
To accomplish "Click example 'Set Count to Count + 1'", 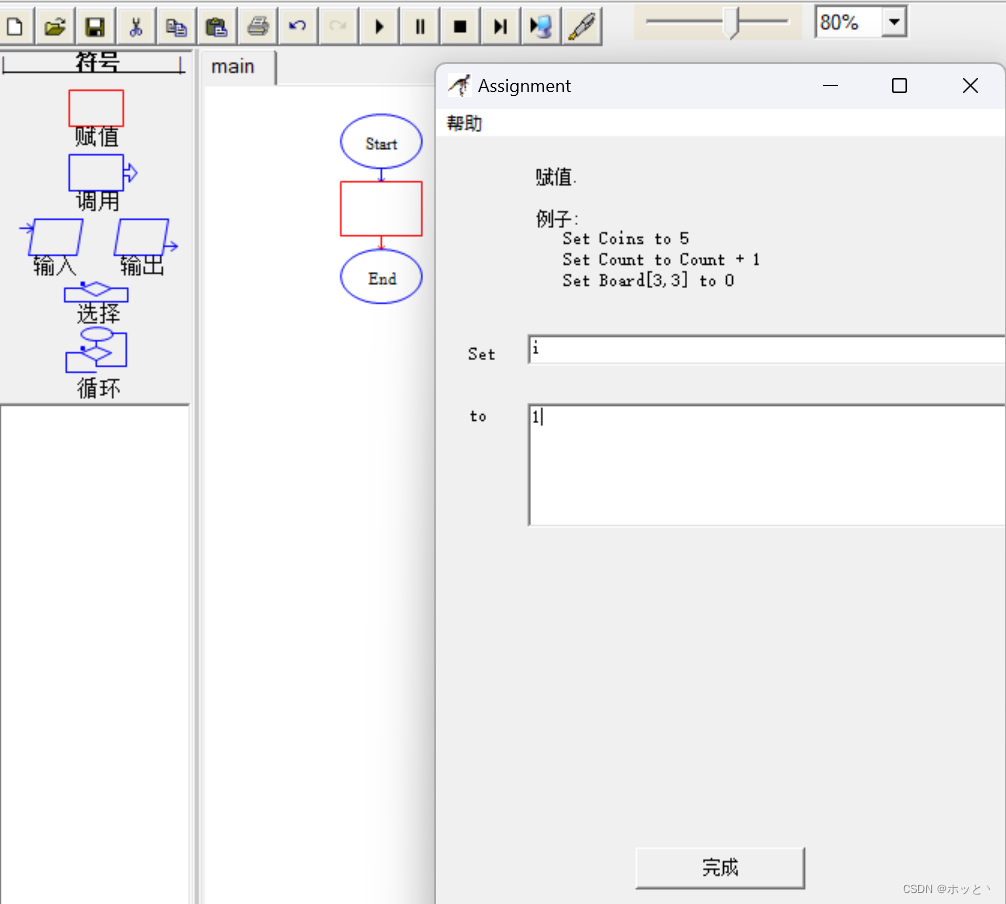I will point(661,260).
